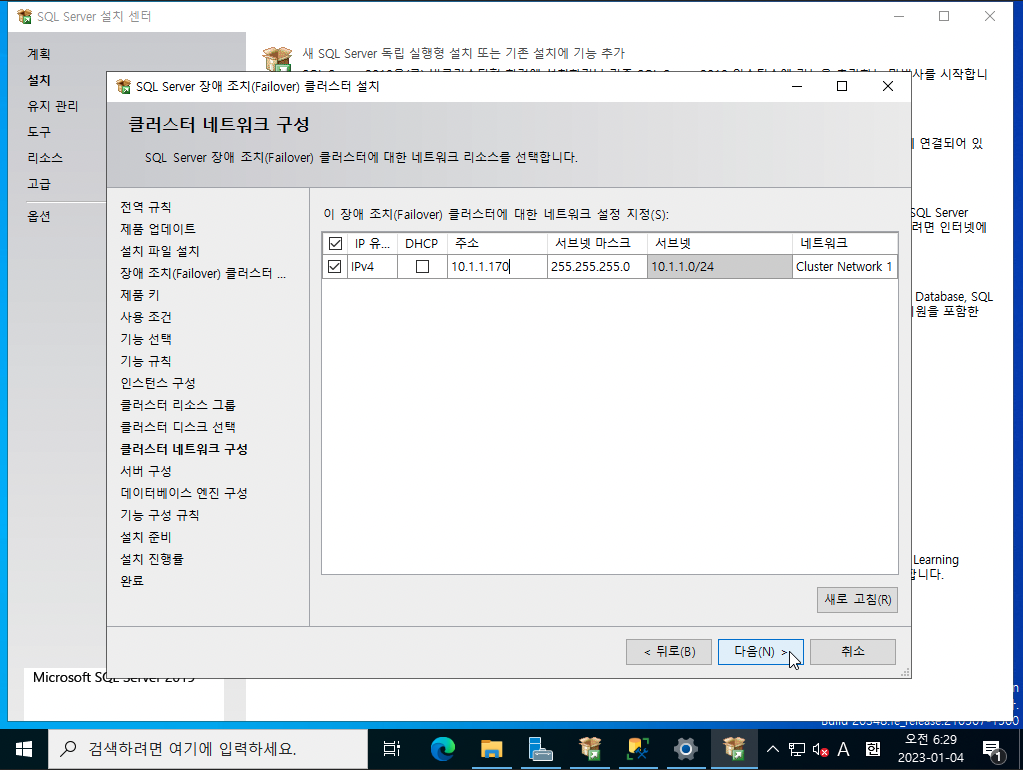Proceed with the 다음(N) button

(761, 651)
